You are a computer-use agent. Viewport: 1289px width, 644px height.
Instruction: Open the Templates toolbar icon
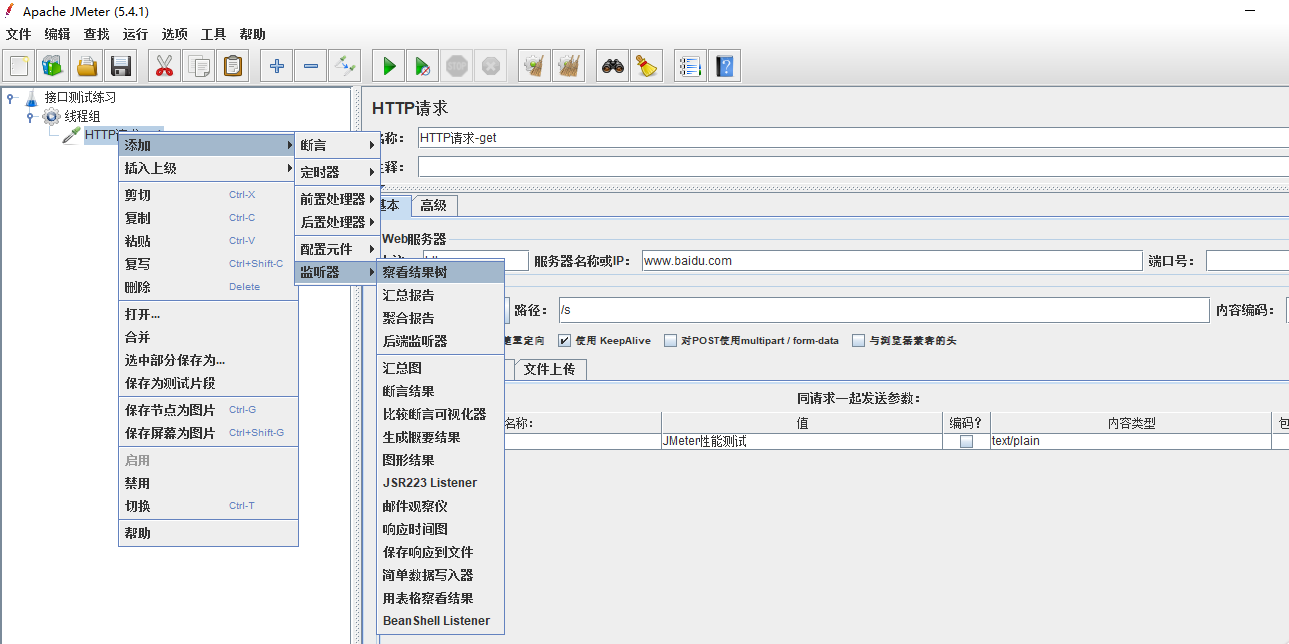[x=52, y=66]
